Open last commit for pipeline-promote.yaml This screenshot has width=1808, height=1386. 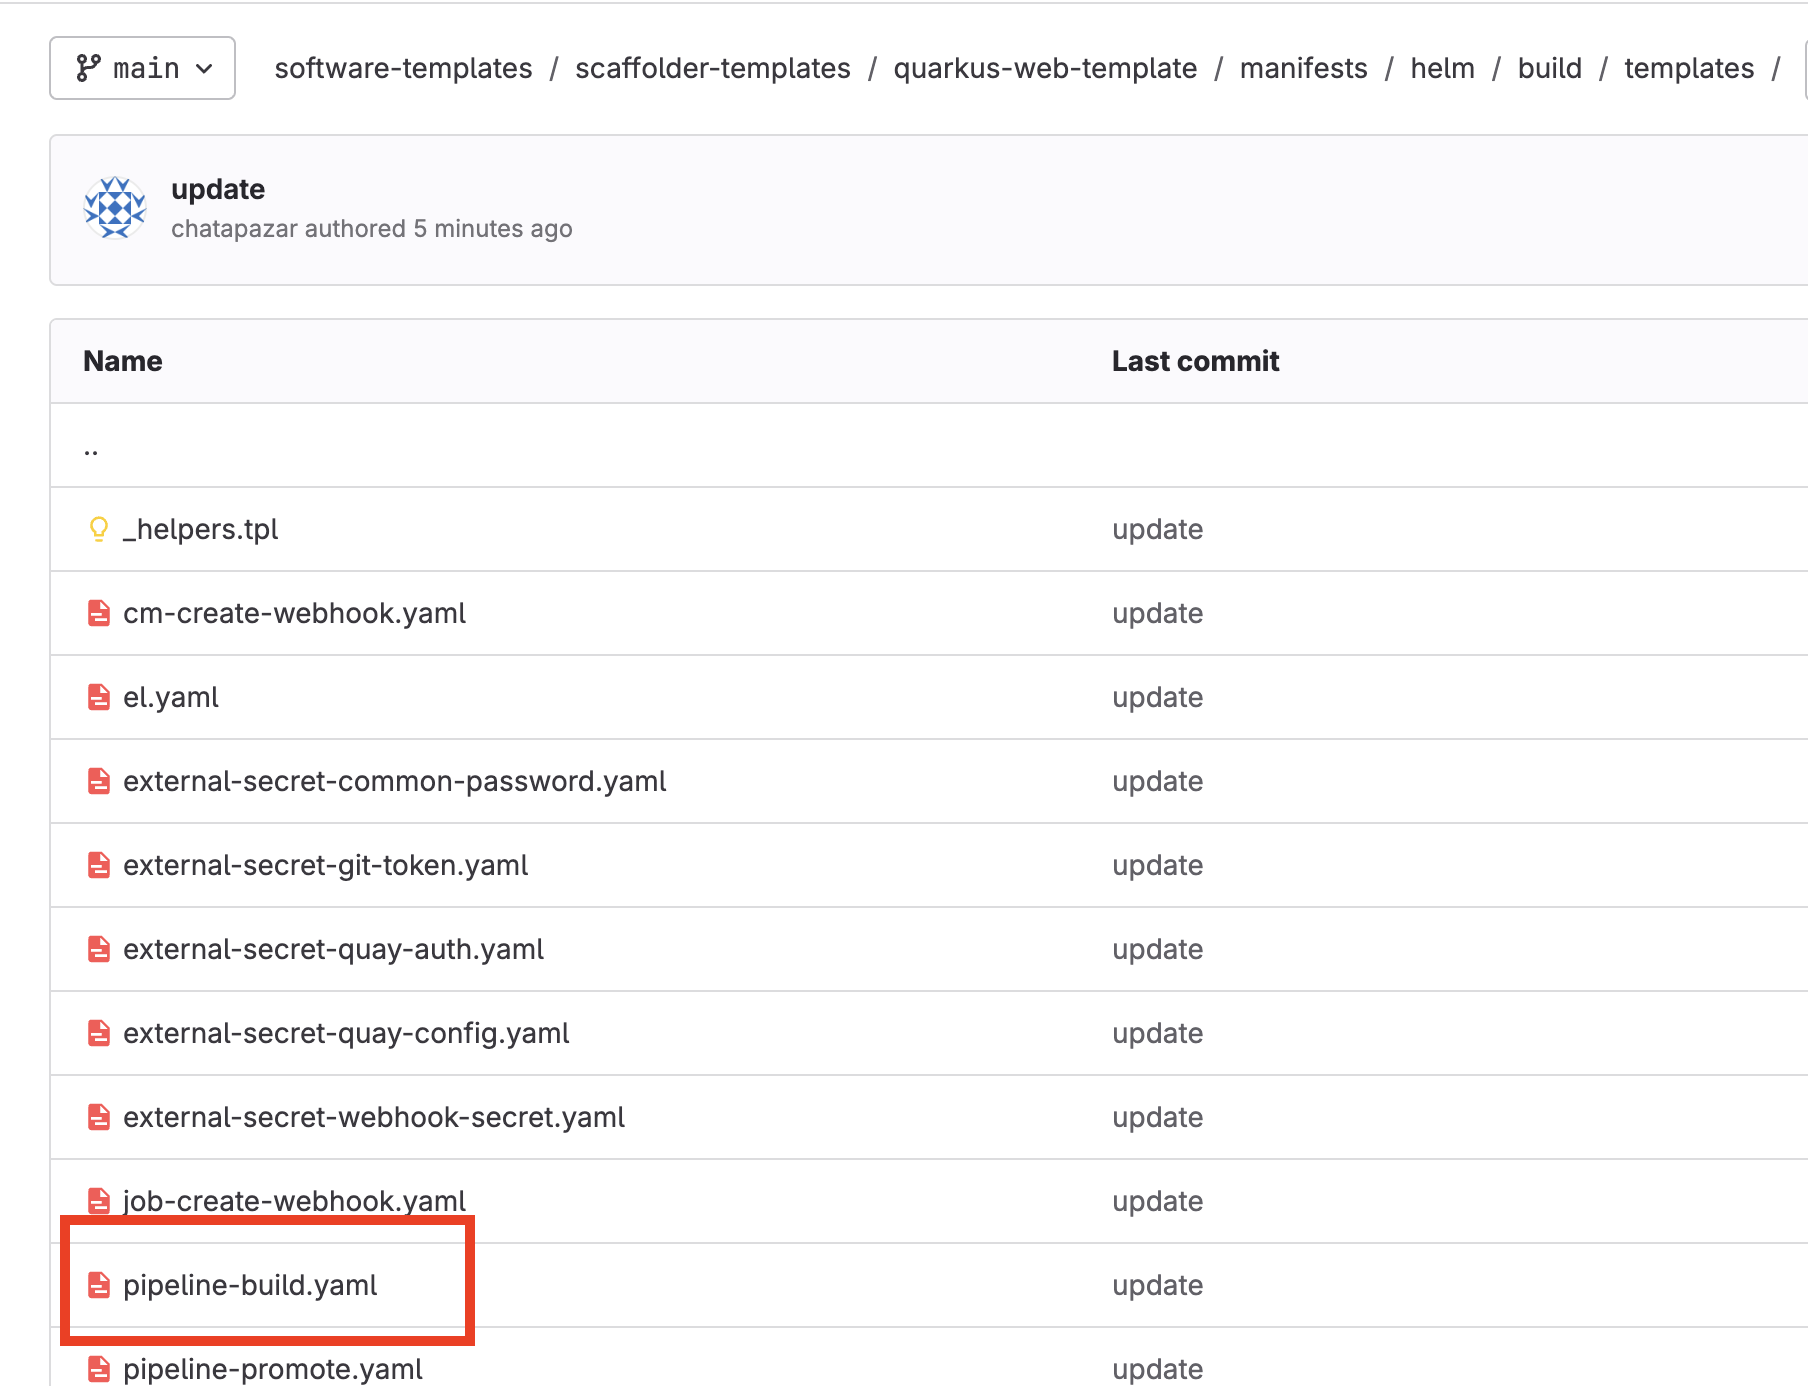(1157, 1369)
